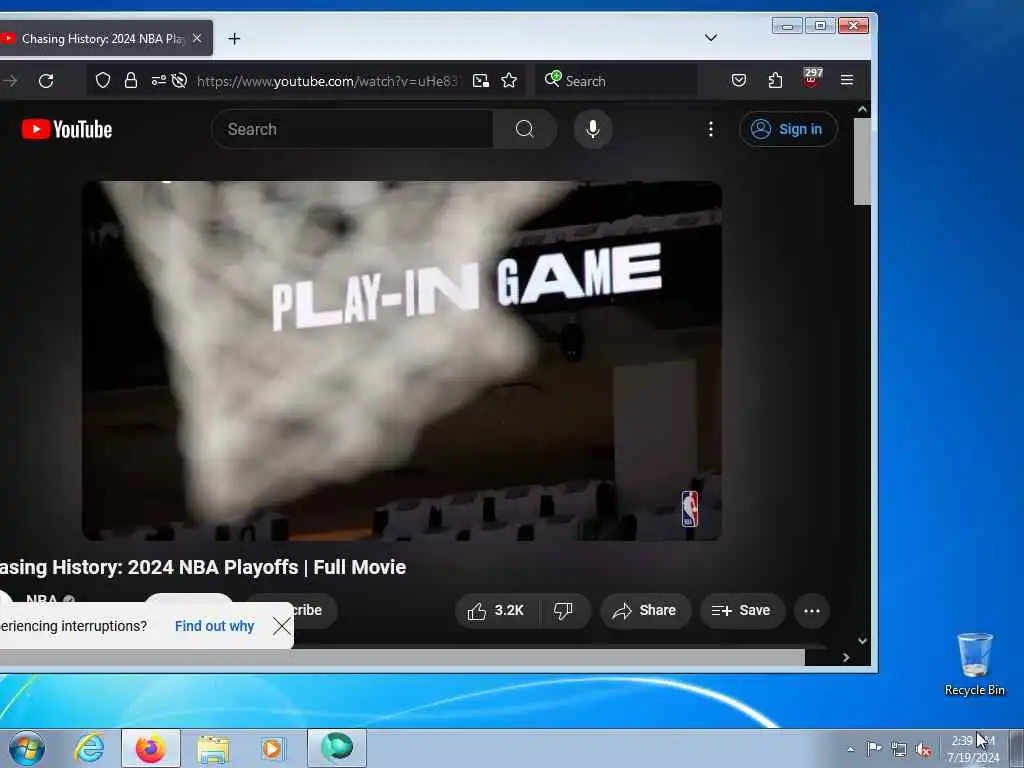Click the autoplay blocked icon in address bar
Screen dimensions: 1024x768
click(179, 80)
